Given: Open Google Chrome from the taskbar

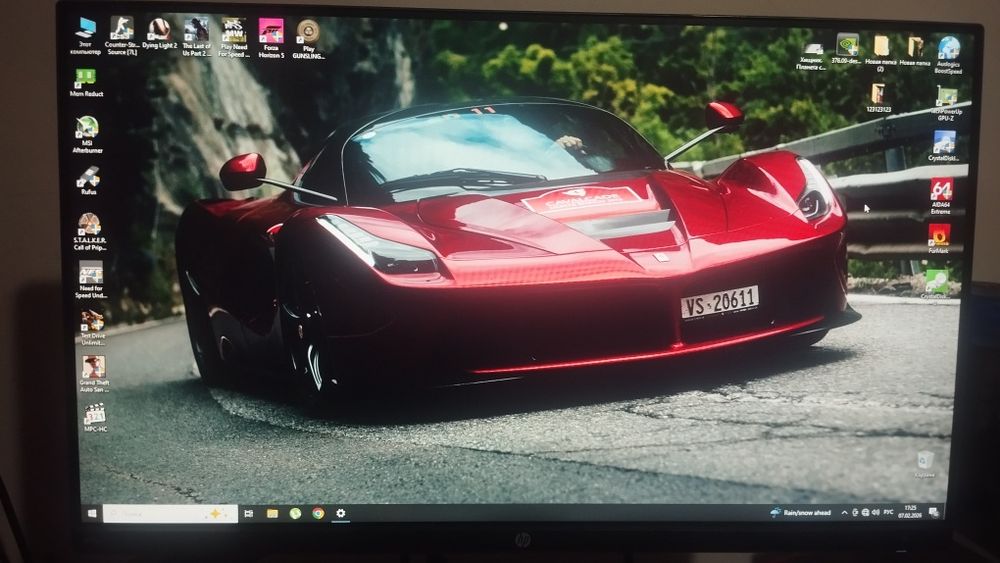Looking at the screenshot, I should coord(318,513).
